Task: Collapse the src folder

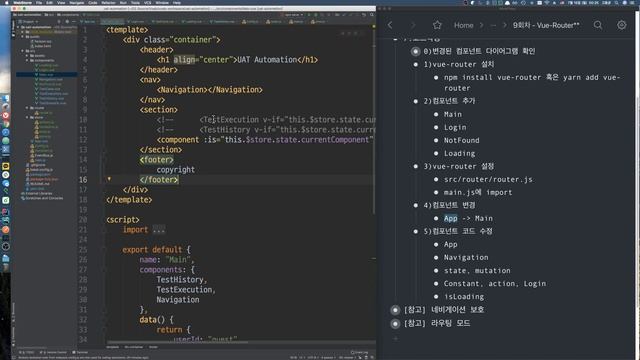Action: (22, 51)
